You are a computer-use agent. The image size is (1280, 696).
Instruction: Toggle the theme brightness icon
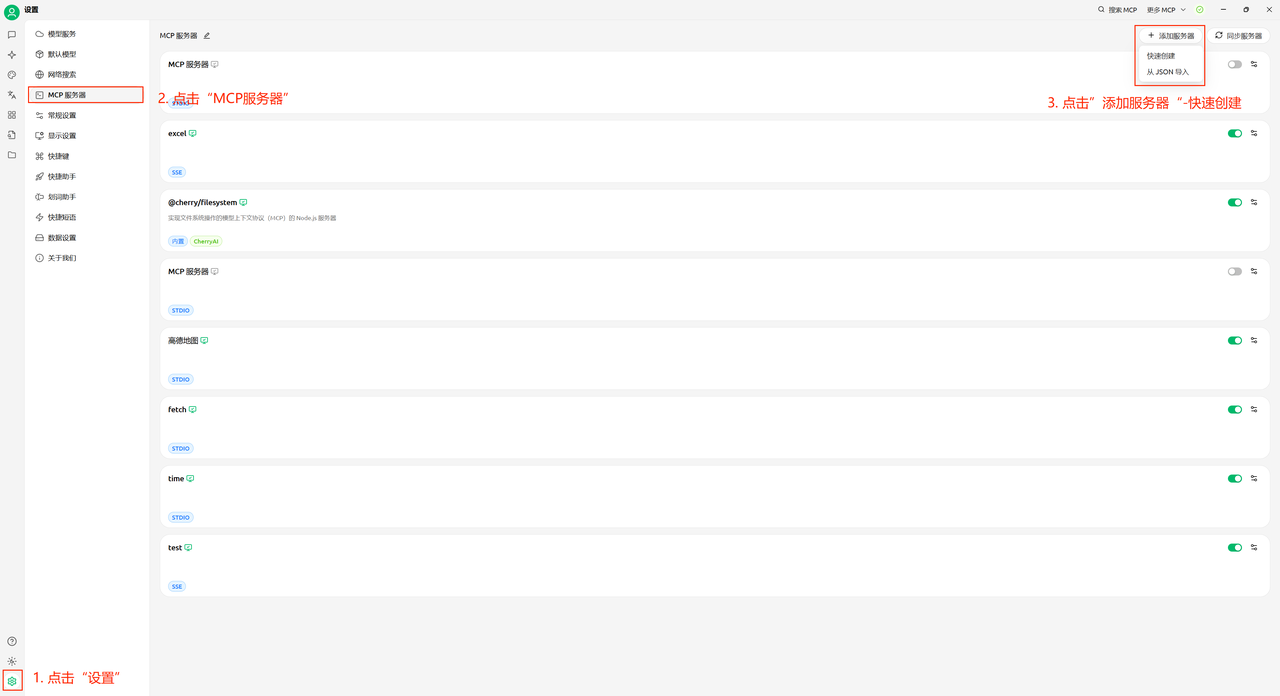click(12, 661)
